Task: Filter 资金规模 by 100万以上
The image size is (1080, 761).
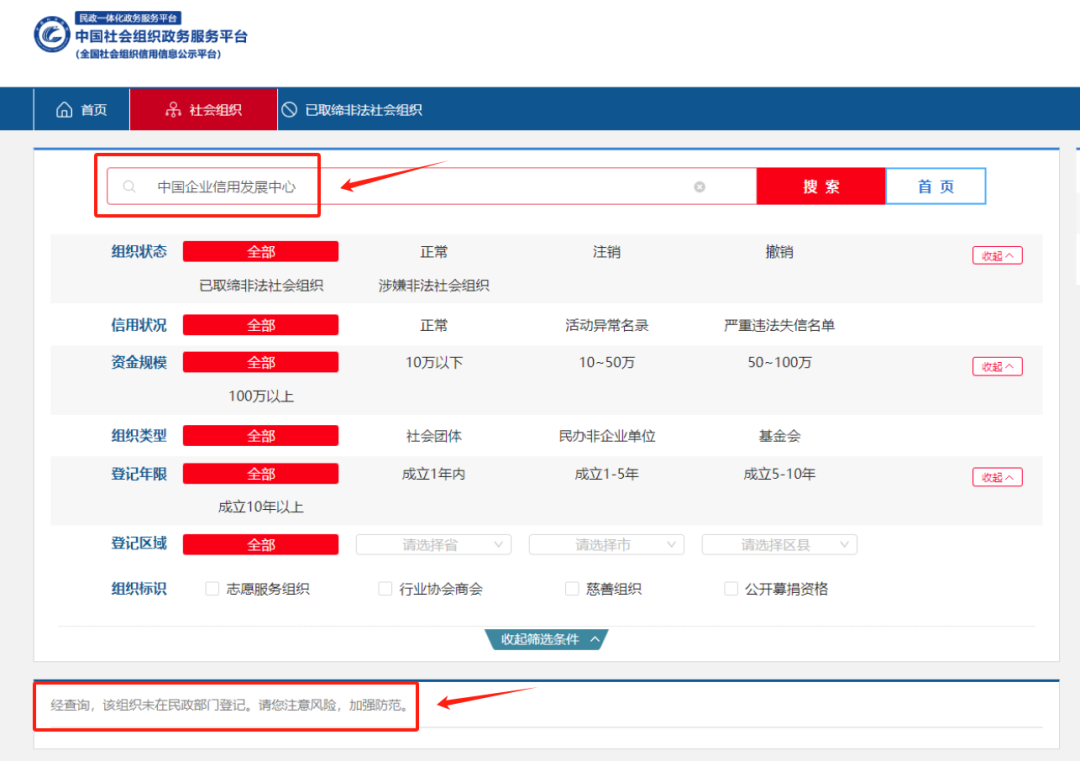Action: click(x=261, y=396)
